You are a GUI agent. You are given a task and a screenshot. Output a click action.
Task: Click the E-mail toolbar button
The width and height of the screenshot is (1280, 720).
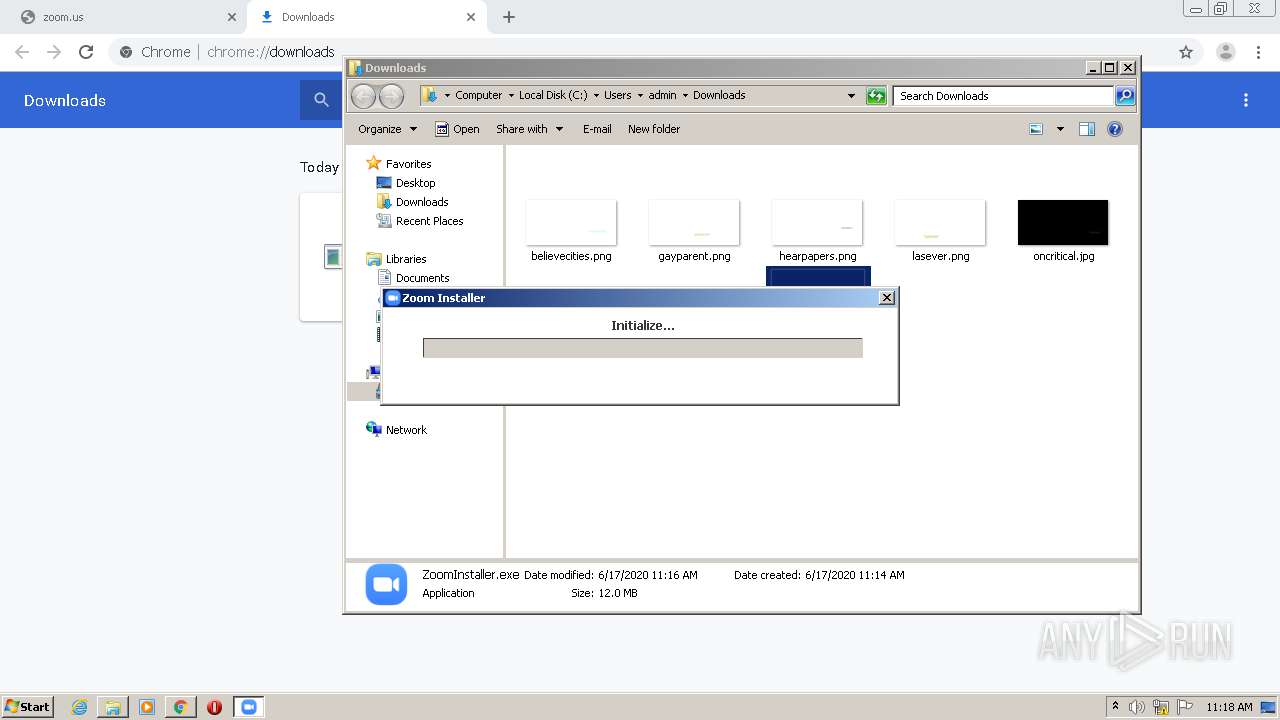point(597,129)
